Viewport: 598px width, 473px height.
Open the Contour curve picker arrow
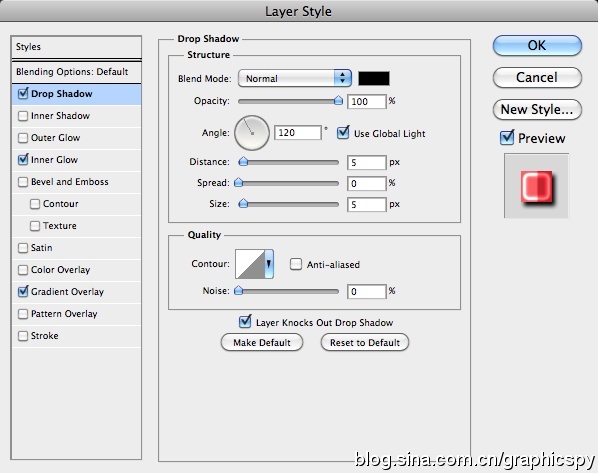tap(269, 264)
